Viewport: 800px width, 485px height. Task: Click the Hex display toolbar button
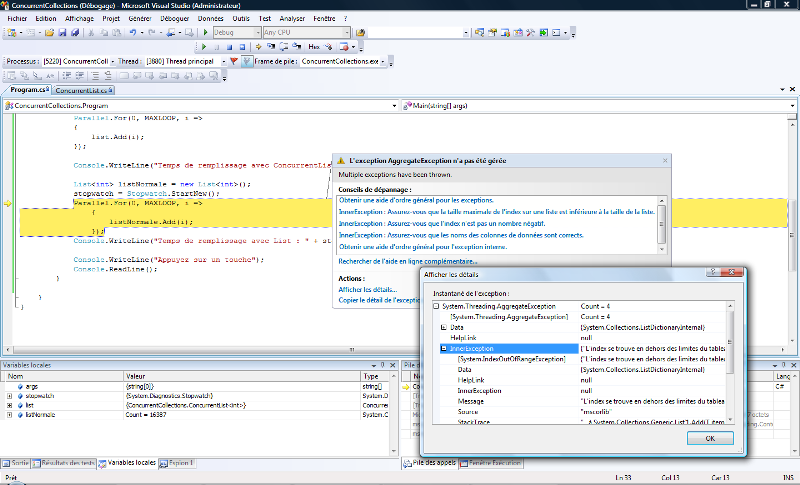[x=314, y=46]
